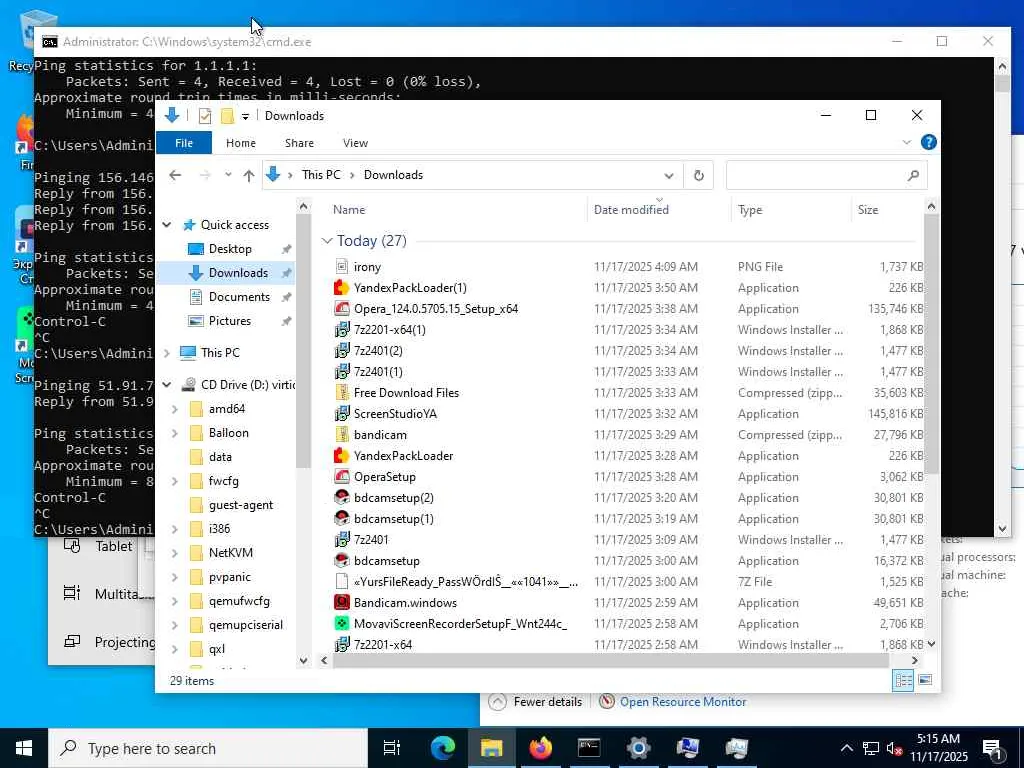Viewport: 1024px width, 768px height.
Task: Select the YursFileReady 7Z file icon
Action: 342,581
